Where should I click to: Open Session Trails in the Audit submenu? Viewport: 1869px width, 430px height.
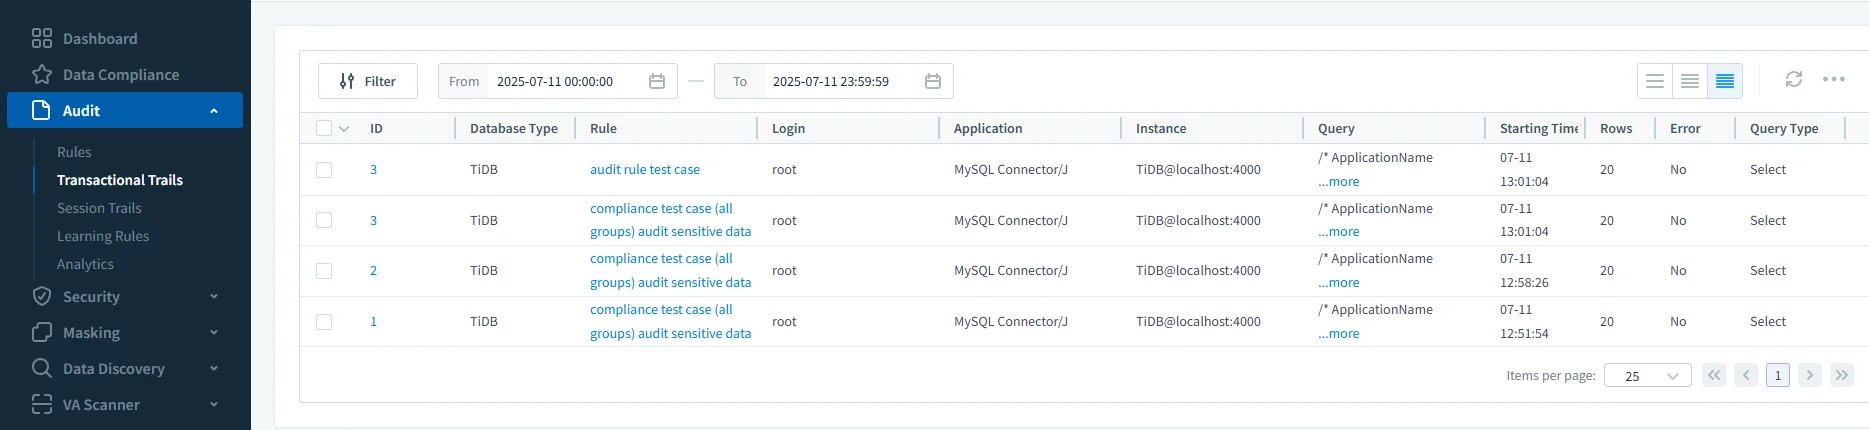pos(99,208)
